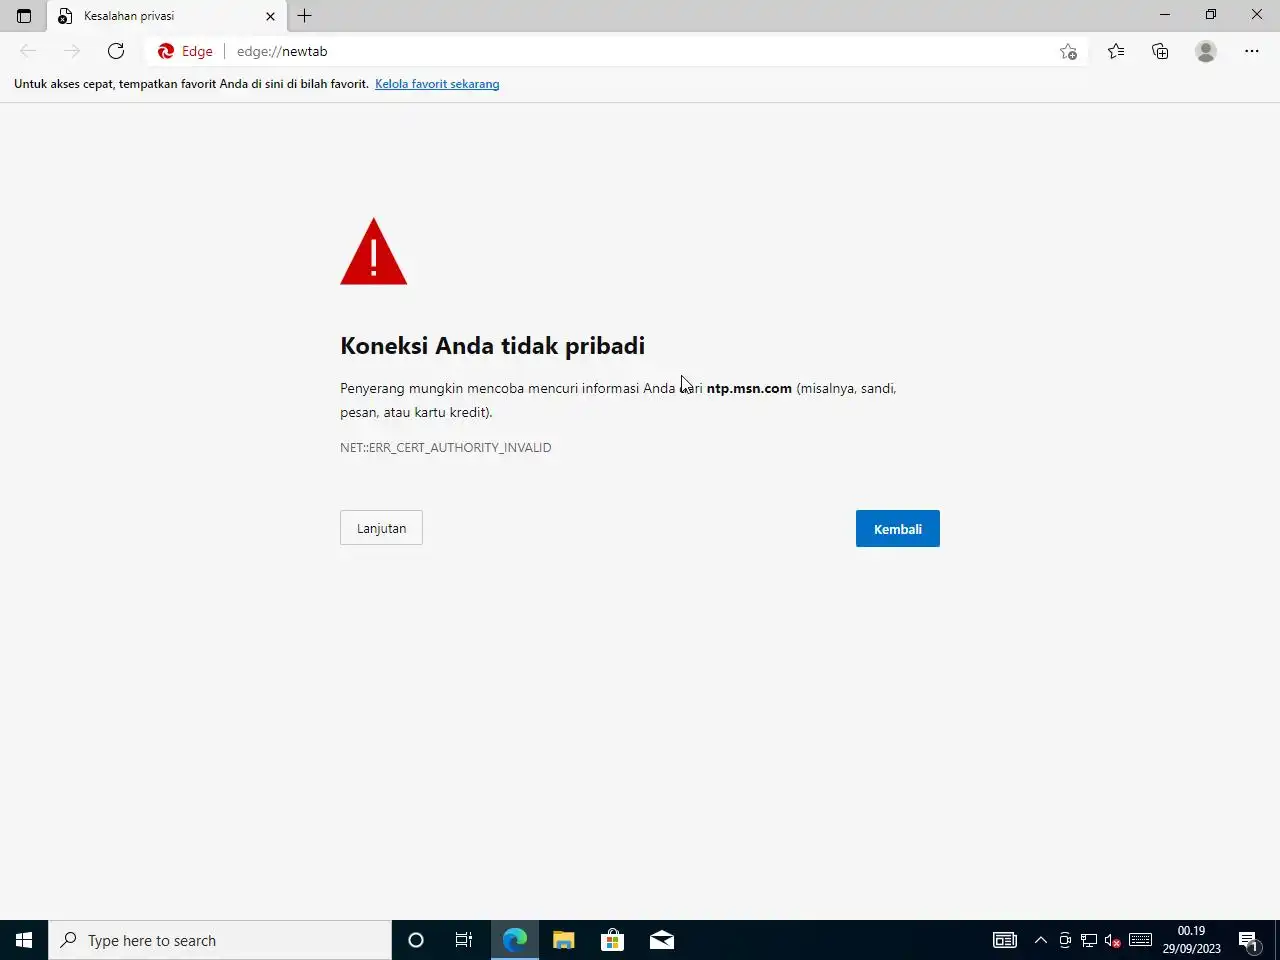The height and width of the screenshot is (960, 1280).
Task: Click the Type here to search box
Action: coord(220,940)
